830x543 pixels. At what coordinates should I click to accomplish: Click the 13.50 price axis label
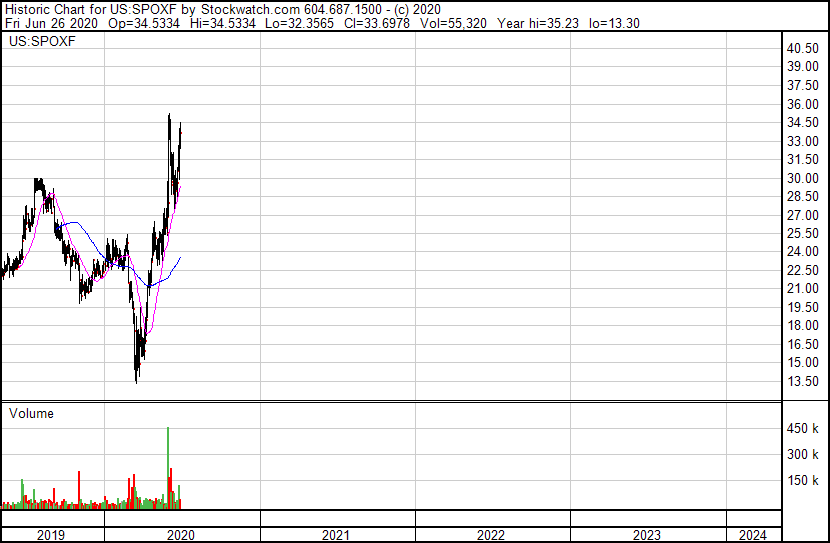pos(803,381)
